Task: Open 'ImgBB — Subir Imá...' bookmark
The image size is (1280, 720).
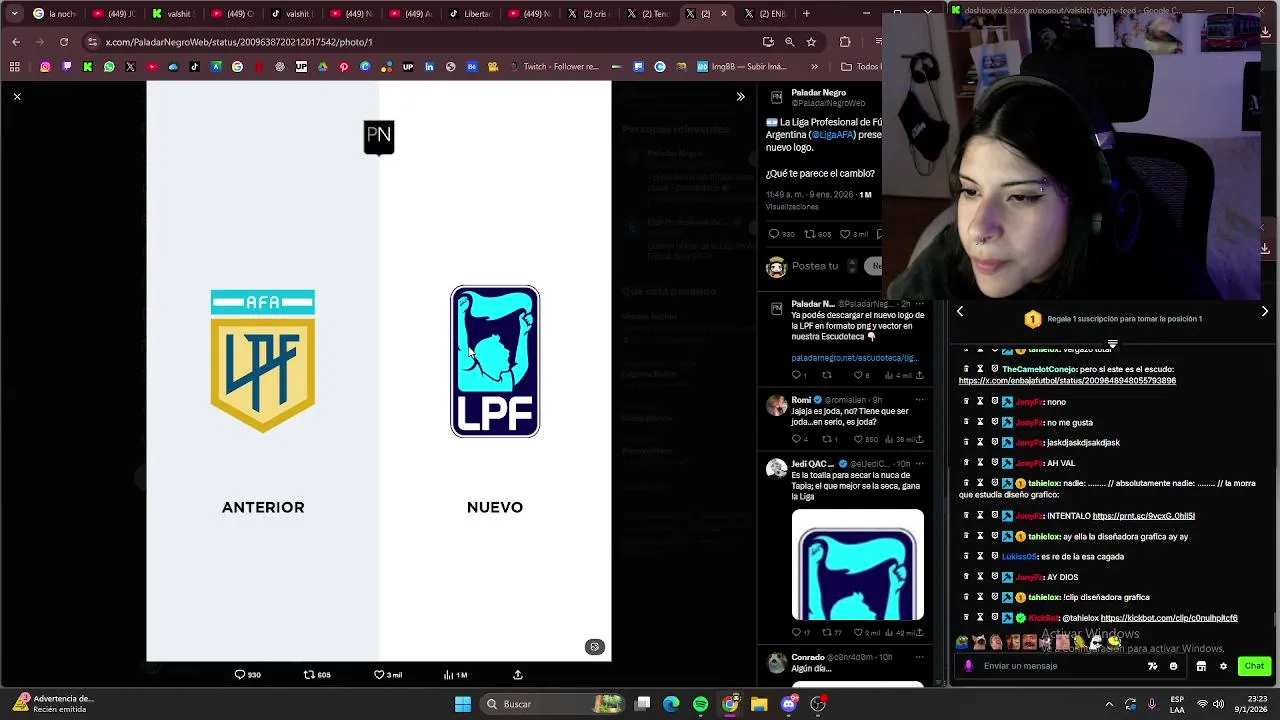Action: tap(741, 67)
